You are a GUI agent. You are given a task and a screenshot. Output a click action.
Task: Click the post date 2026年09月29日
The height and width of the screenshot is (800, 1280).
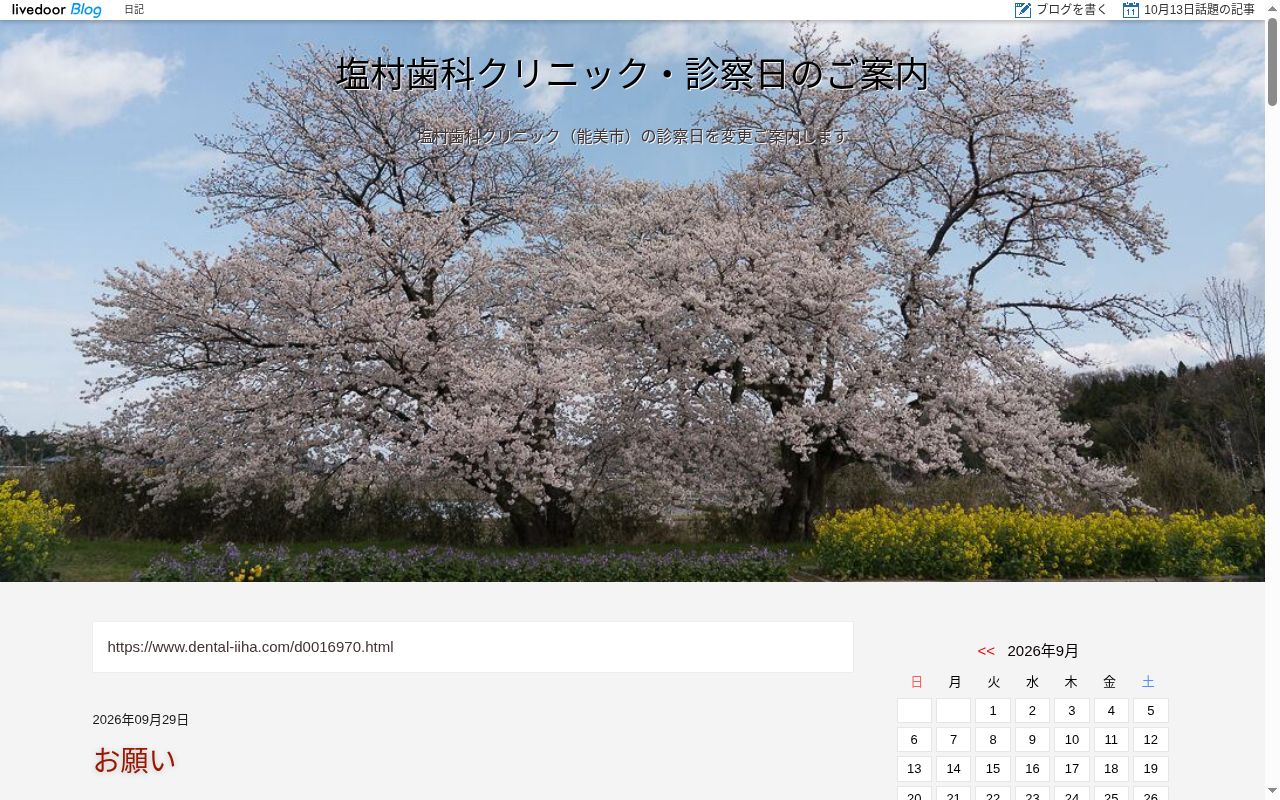[141, 720]
